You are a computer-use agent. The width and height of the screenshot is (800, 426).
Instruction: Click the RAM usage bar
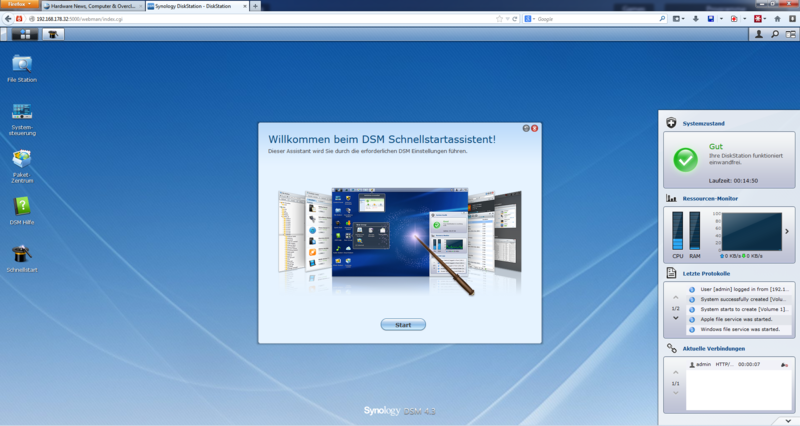click(x=694, y=231)
